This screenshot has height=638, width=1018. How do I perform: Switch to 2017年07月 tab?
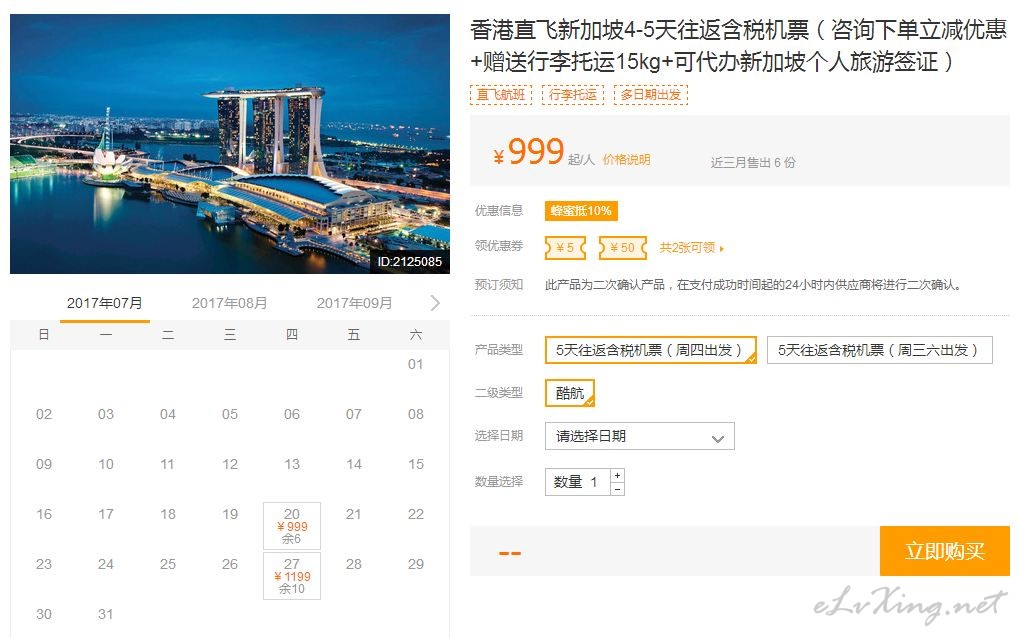105,303
